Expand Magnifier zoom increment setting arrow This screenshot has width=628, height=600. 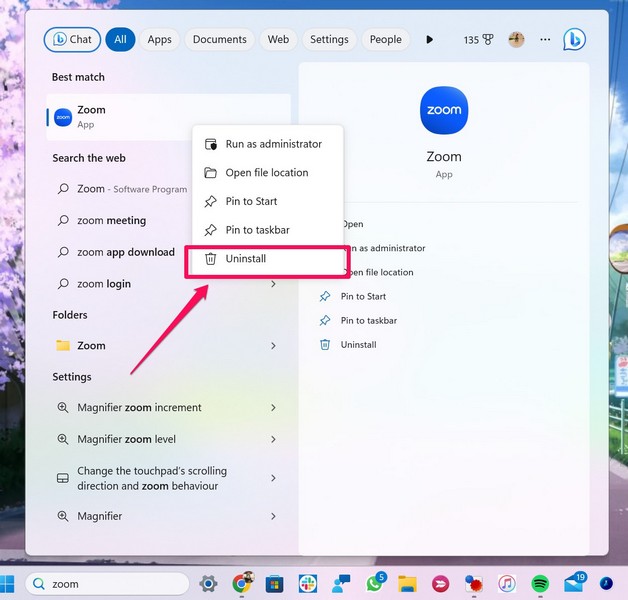273,408
